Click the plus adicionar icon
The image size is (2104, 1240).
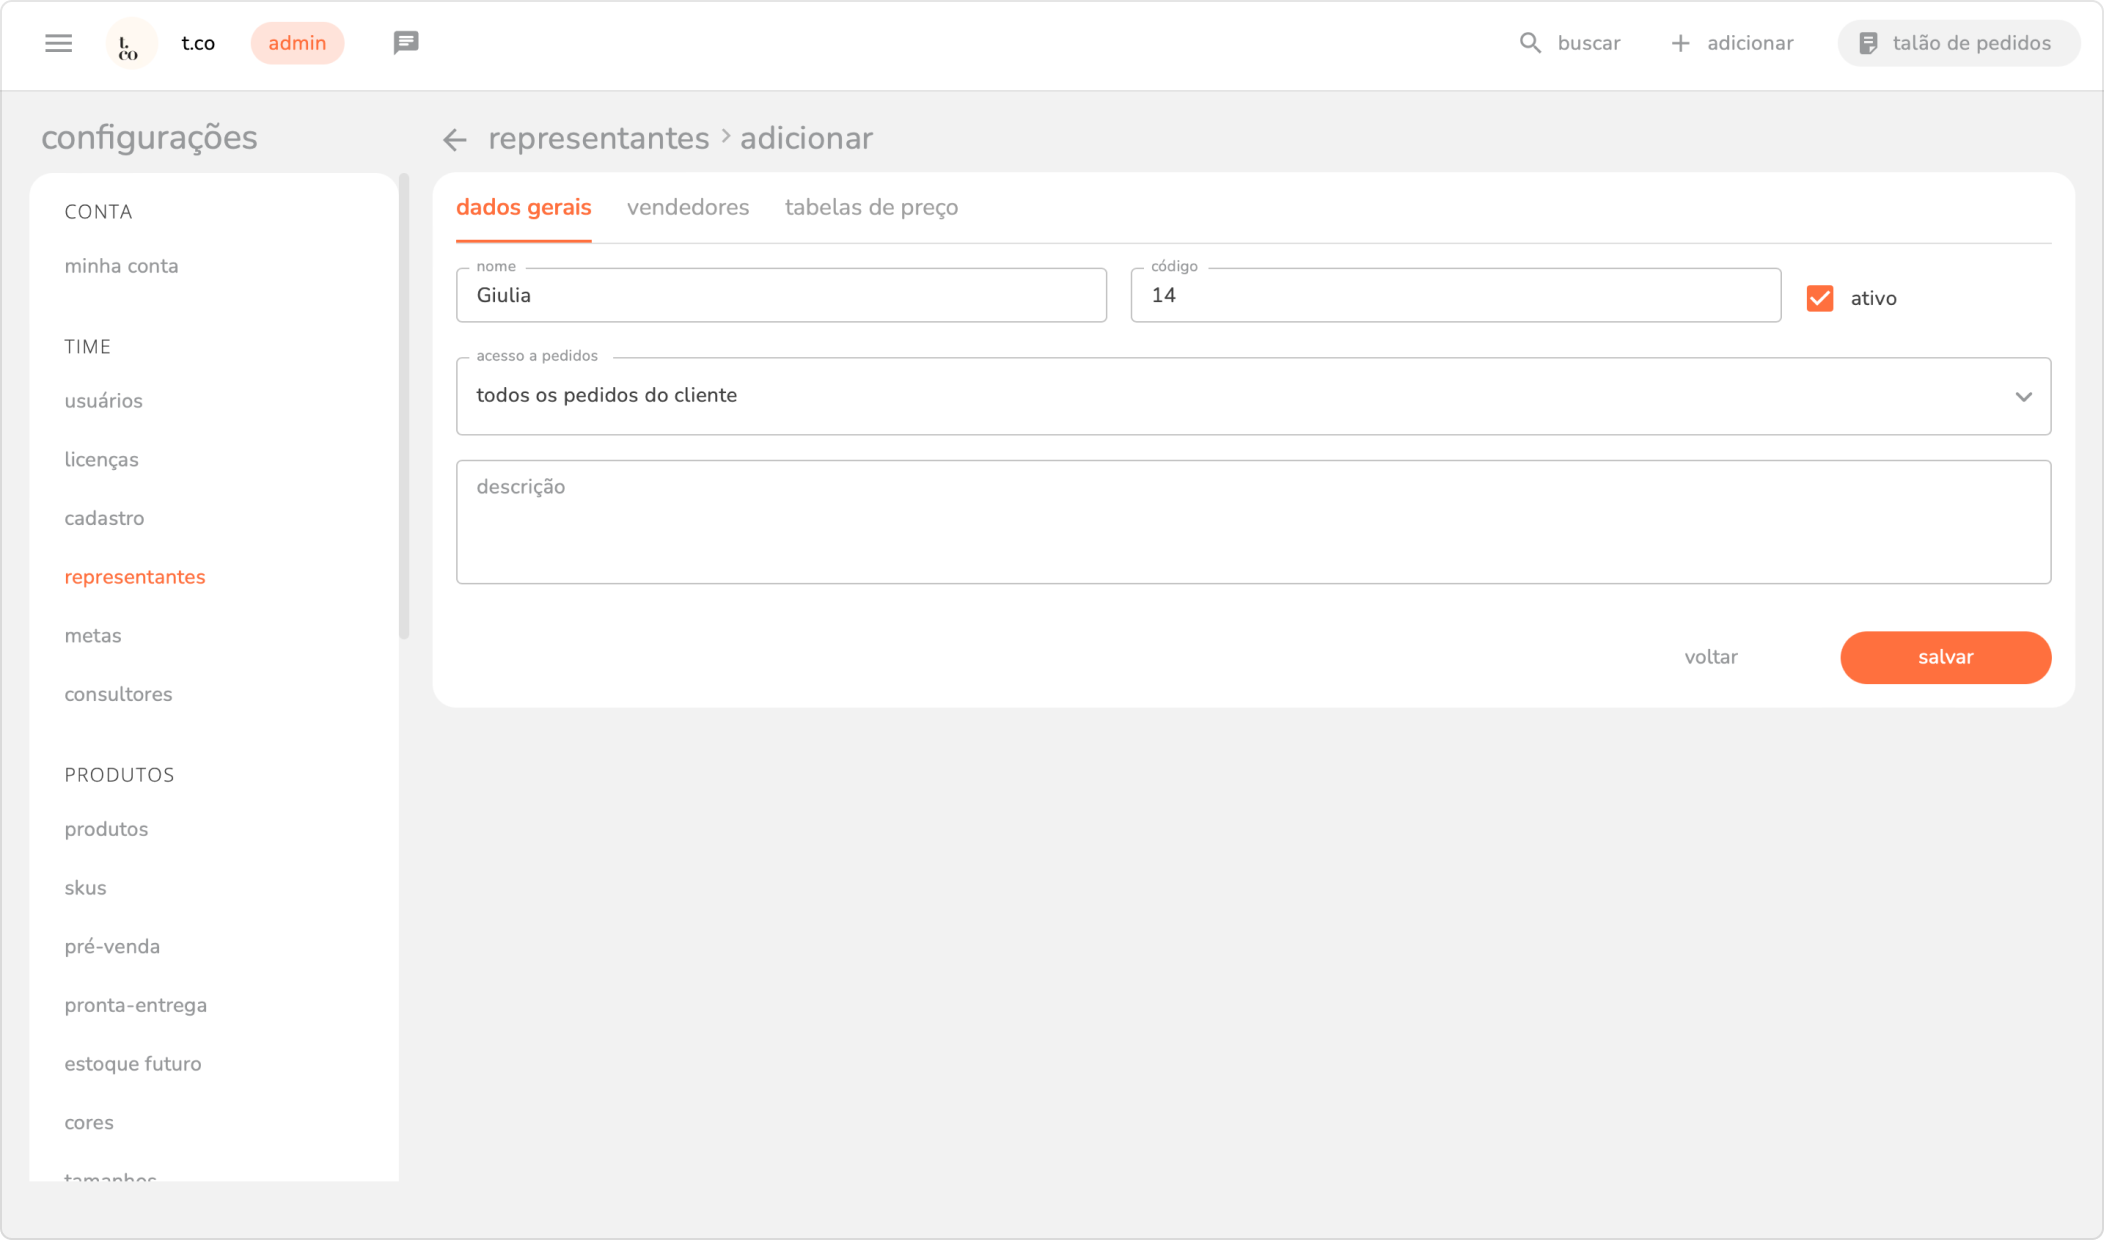tap(1681, 43)
